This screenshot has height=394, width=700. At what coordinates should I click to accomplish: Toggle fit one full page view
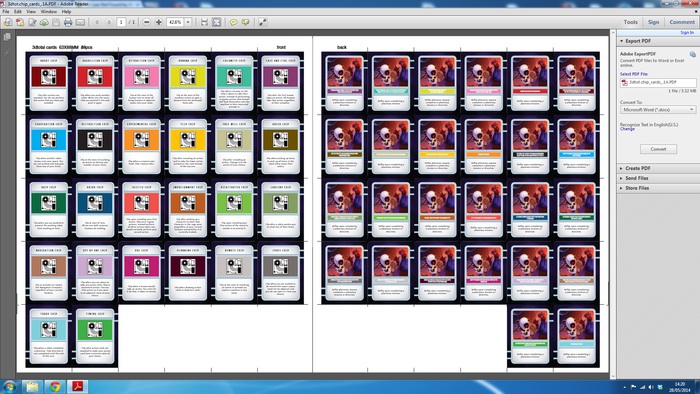tap(217, 22)
